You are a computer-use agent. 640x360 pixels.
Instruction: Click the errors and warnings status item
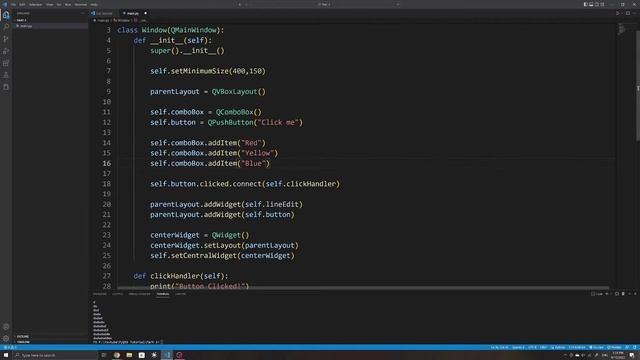[x=10, y=347]
